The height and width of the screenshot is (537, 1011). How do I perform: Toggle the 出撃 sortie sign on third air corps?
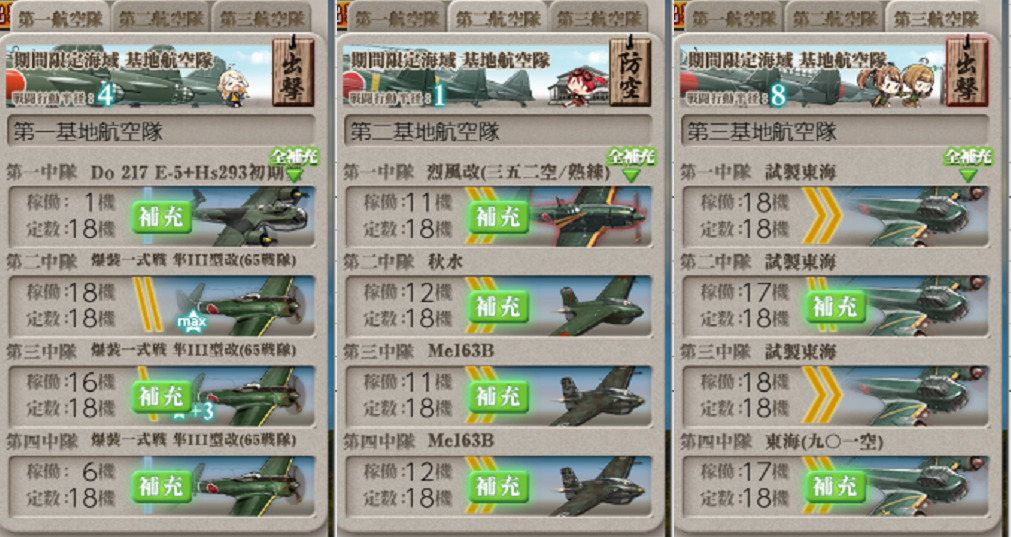coord(967,72)
